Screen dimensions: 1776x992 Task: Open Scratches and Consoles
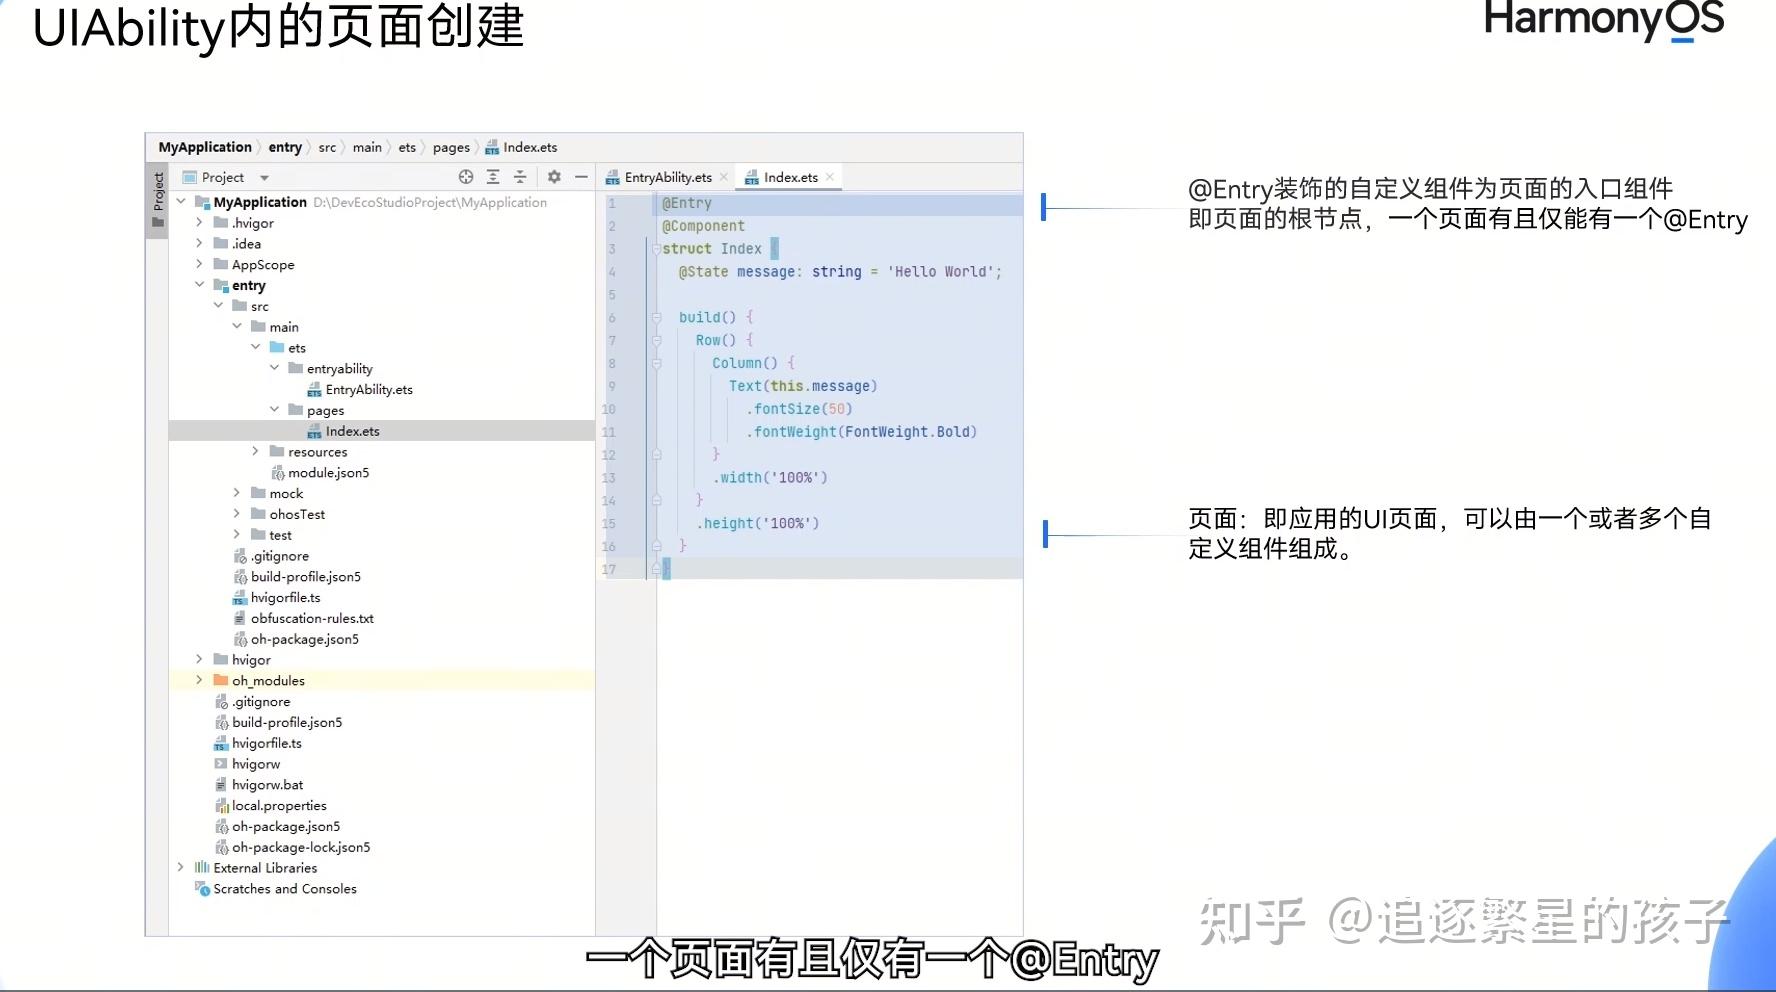point(285,888)
